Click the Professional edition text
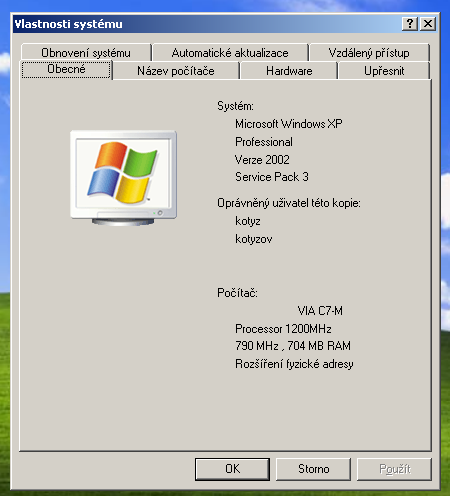The image size is (450, 496). pos(264,142)
